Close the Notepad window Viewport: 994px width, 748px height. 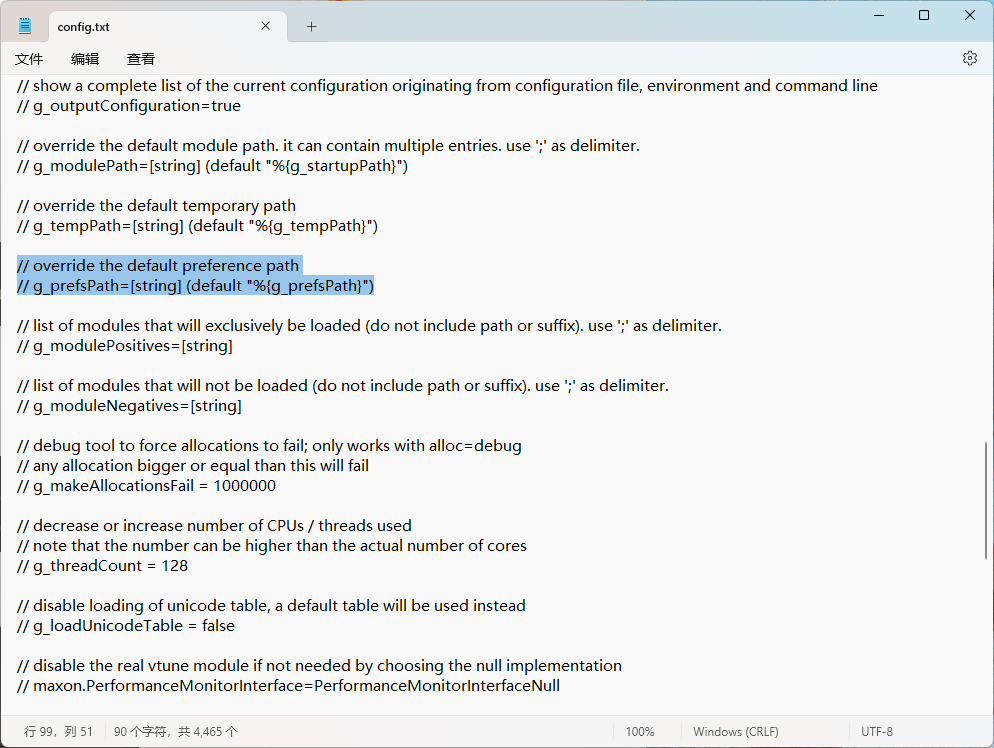point(970,15)
